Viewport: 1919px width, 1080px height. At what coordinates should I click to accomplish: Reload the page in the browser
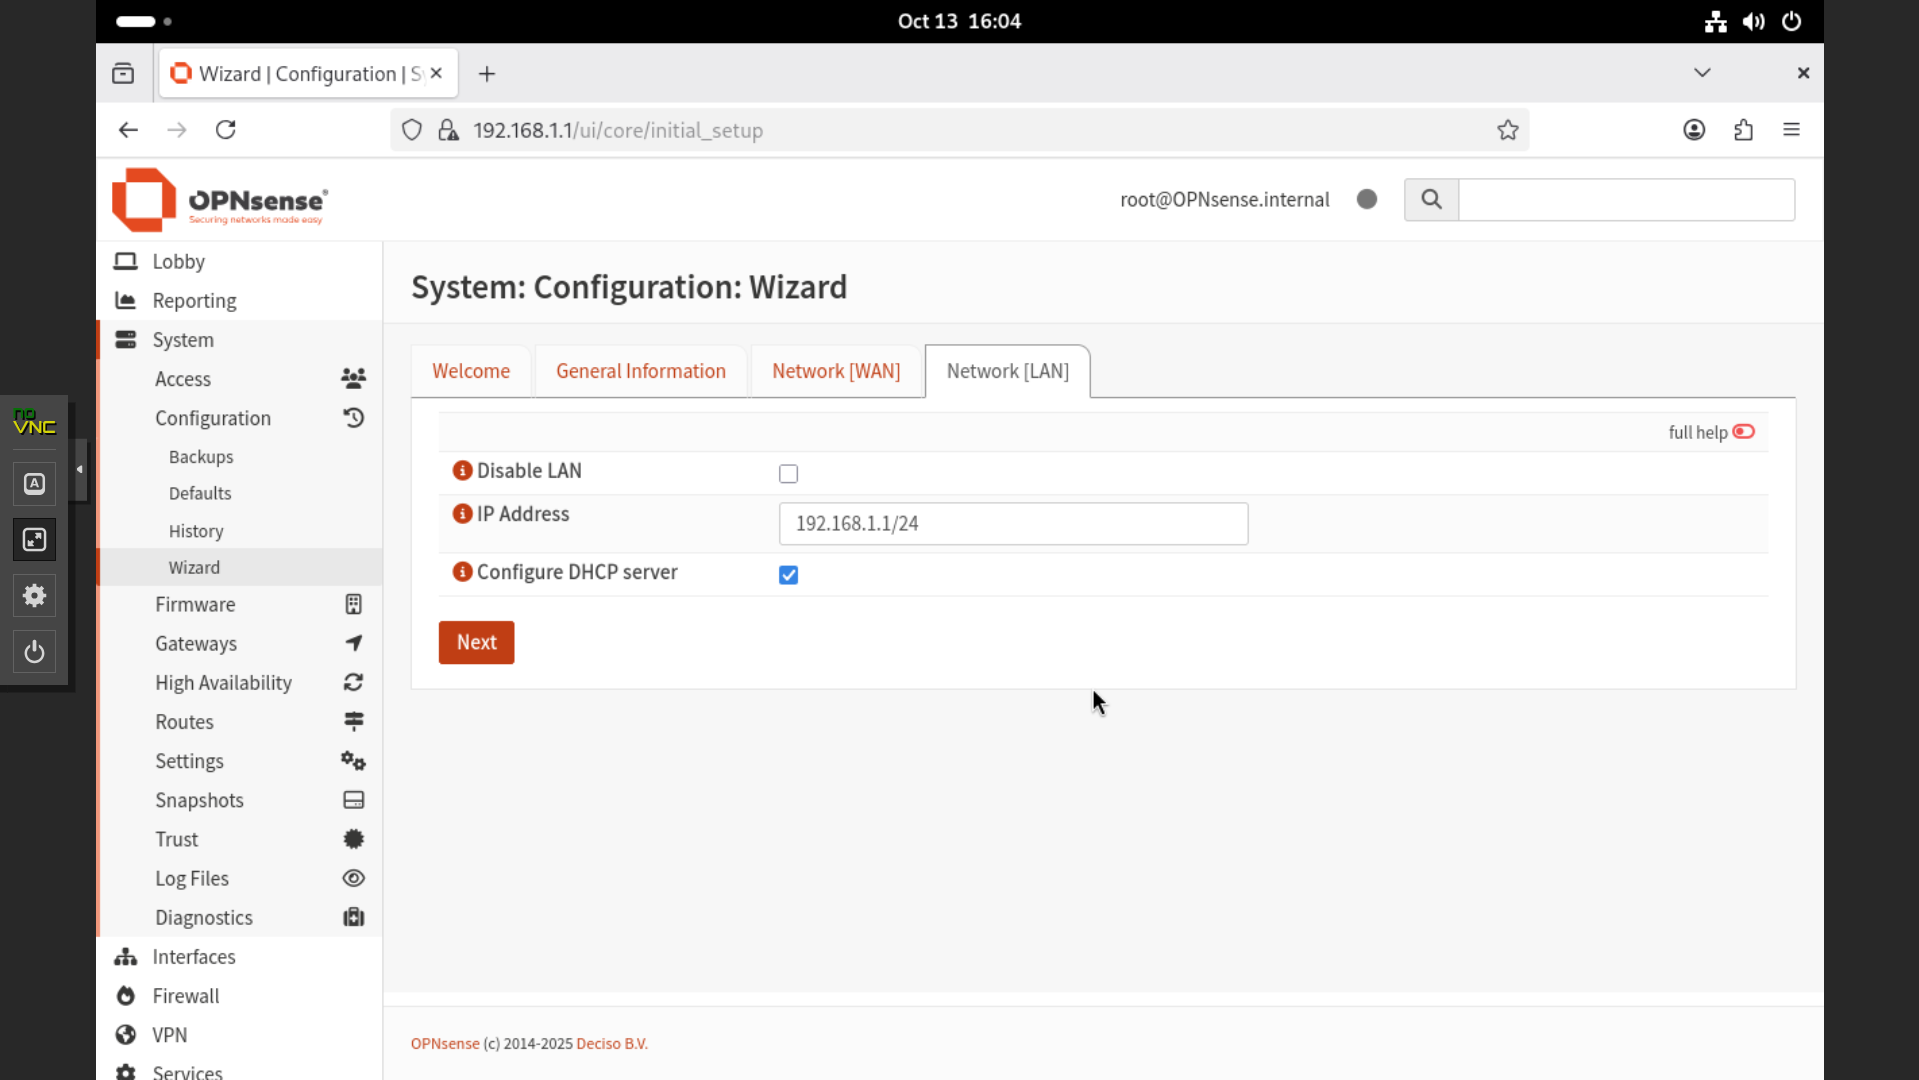click(x=226, y=130)
